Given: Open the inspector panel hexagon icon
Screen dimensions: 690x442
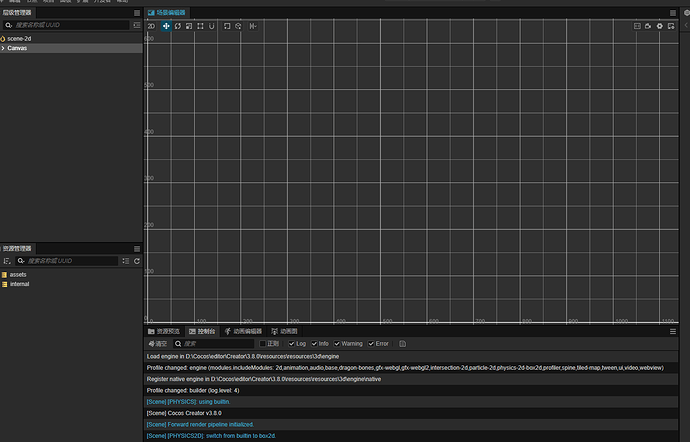Looking at the screenshot, I should tap(686, 13).
